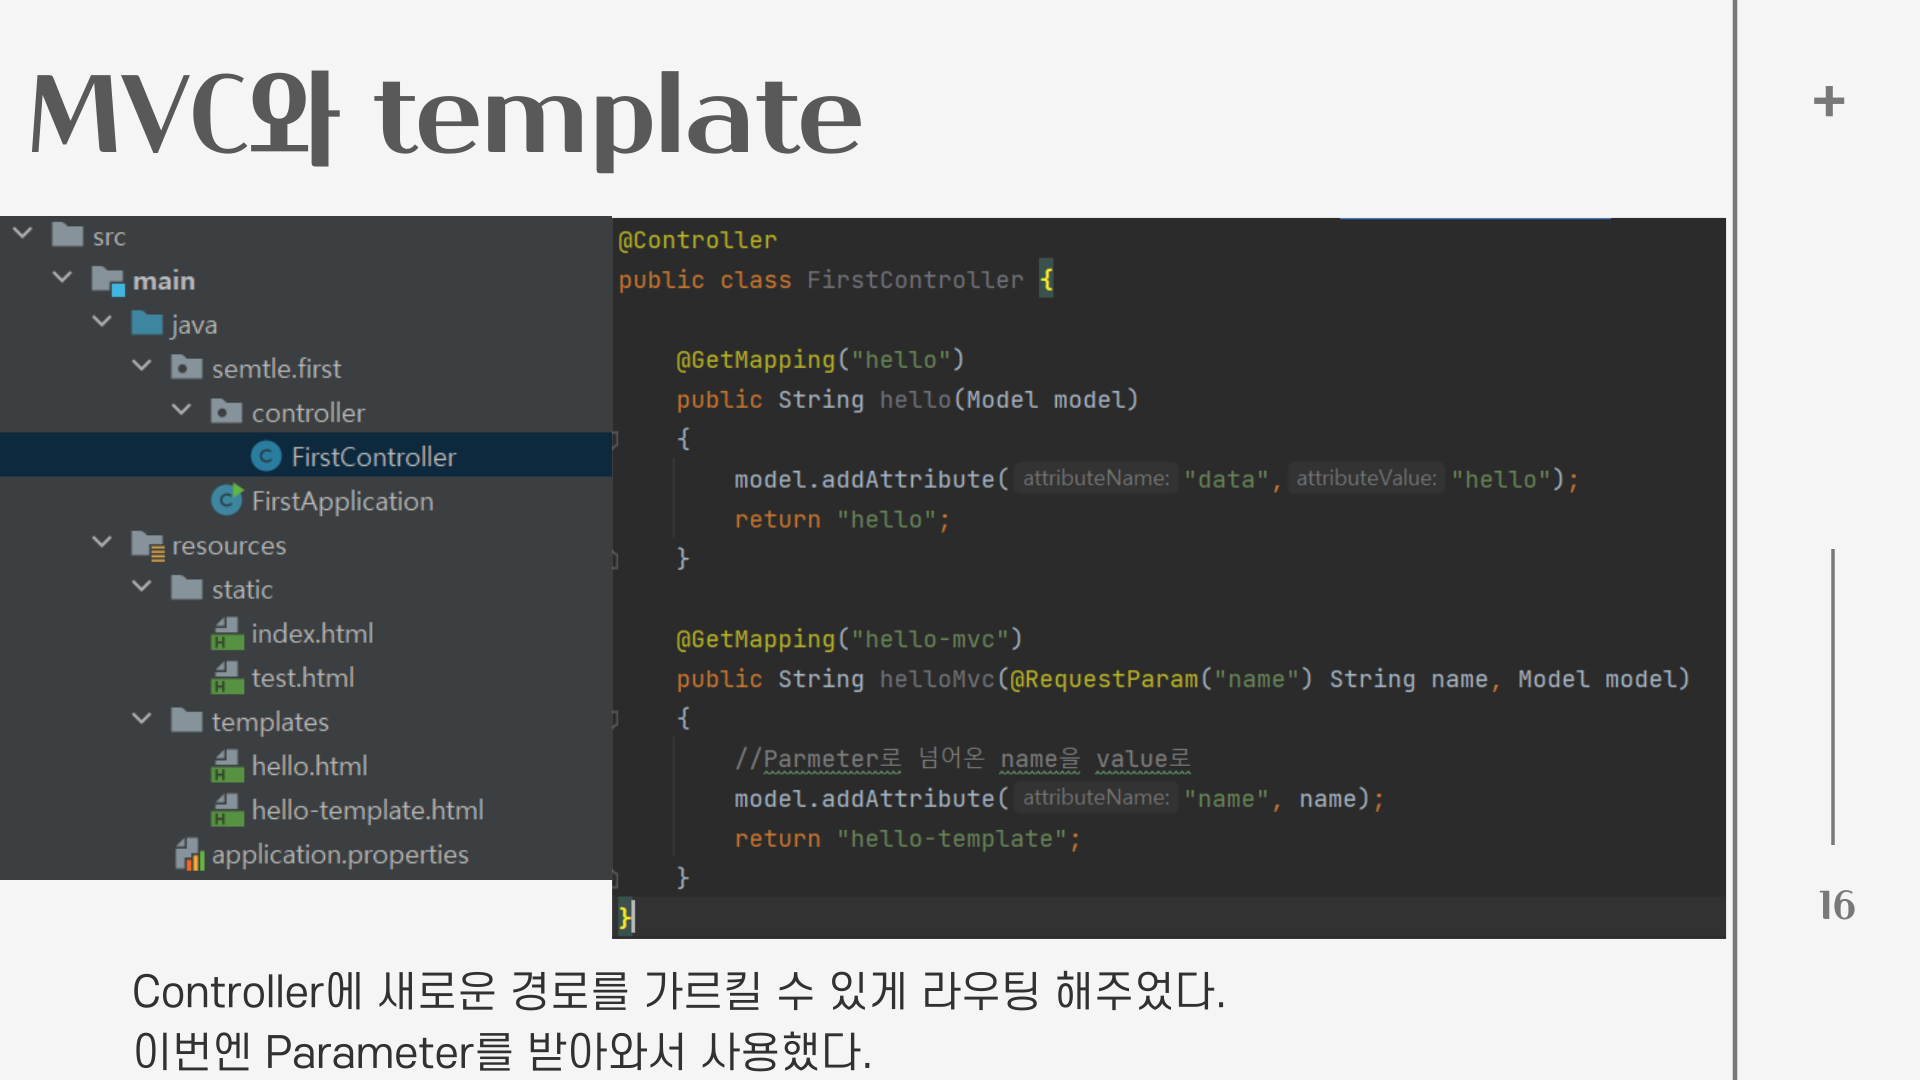Click the application.properties file icon
Screen dimensions: 1920x1080
pyautogui.click(x=189, y=855)
